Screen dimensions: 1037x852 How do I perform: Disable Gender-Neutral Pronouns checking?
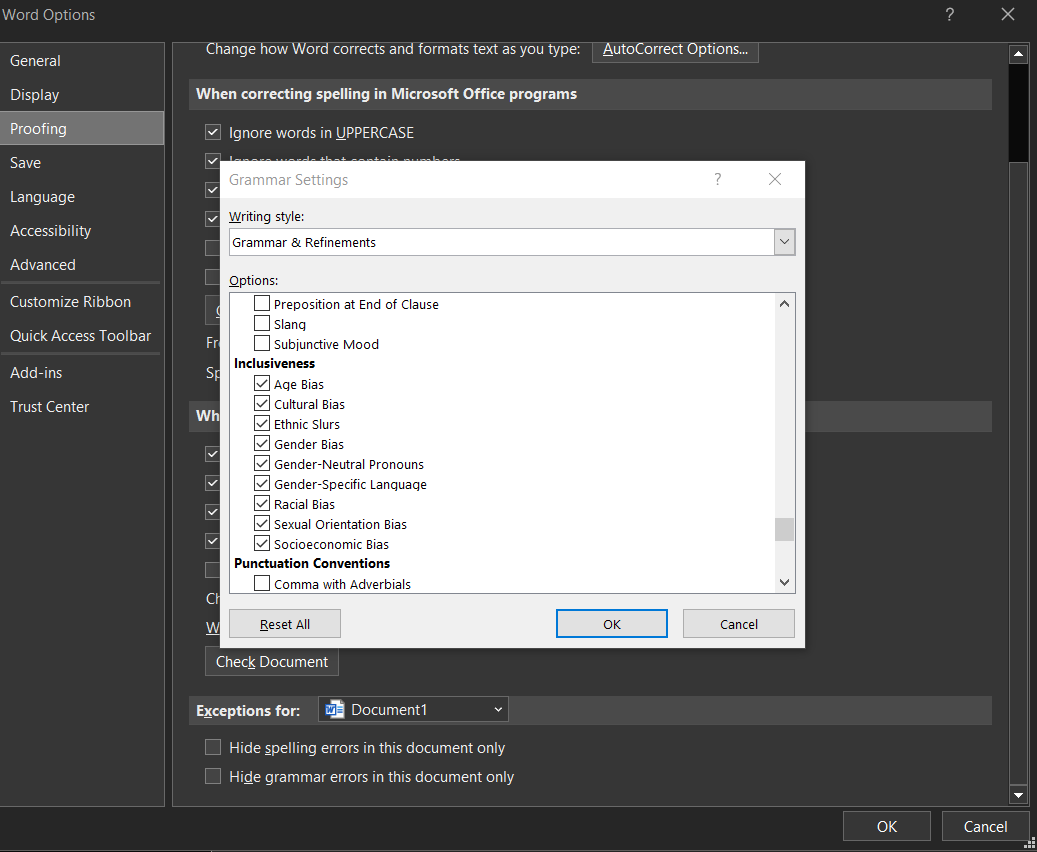point(262,463)
